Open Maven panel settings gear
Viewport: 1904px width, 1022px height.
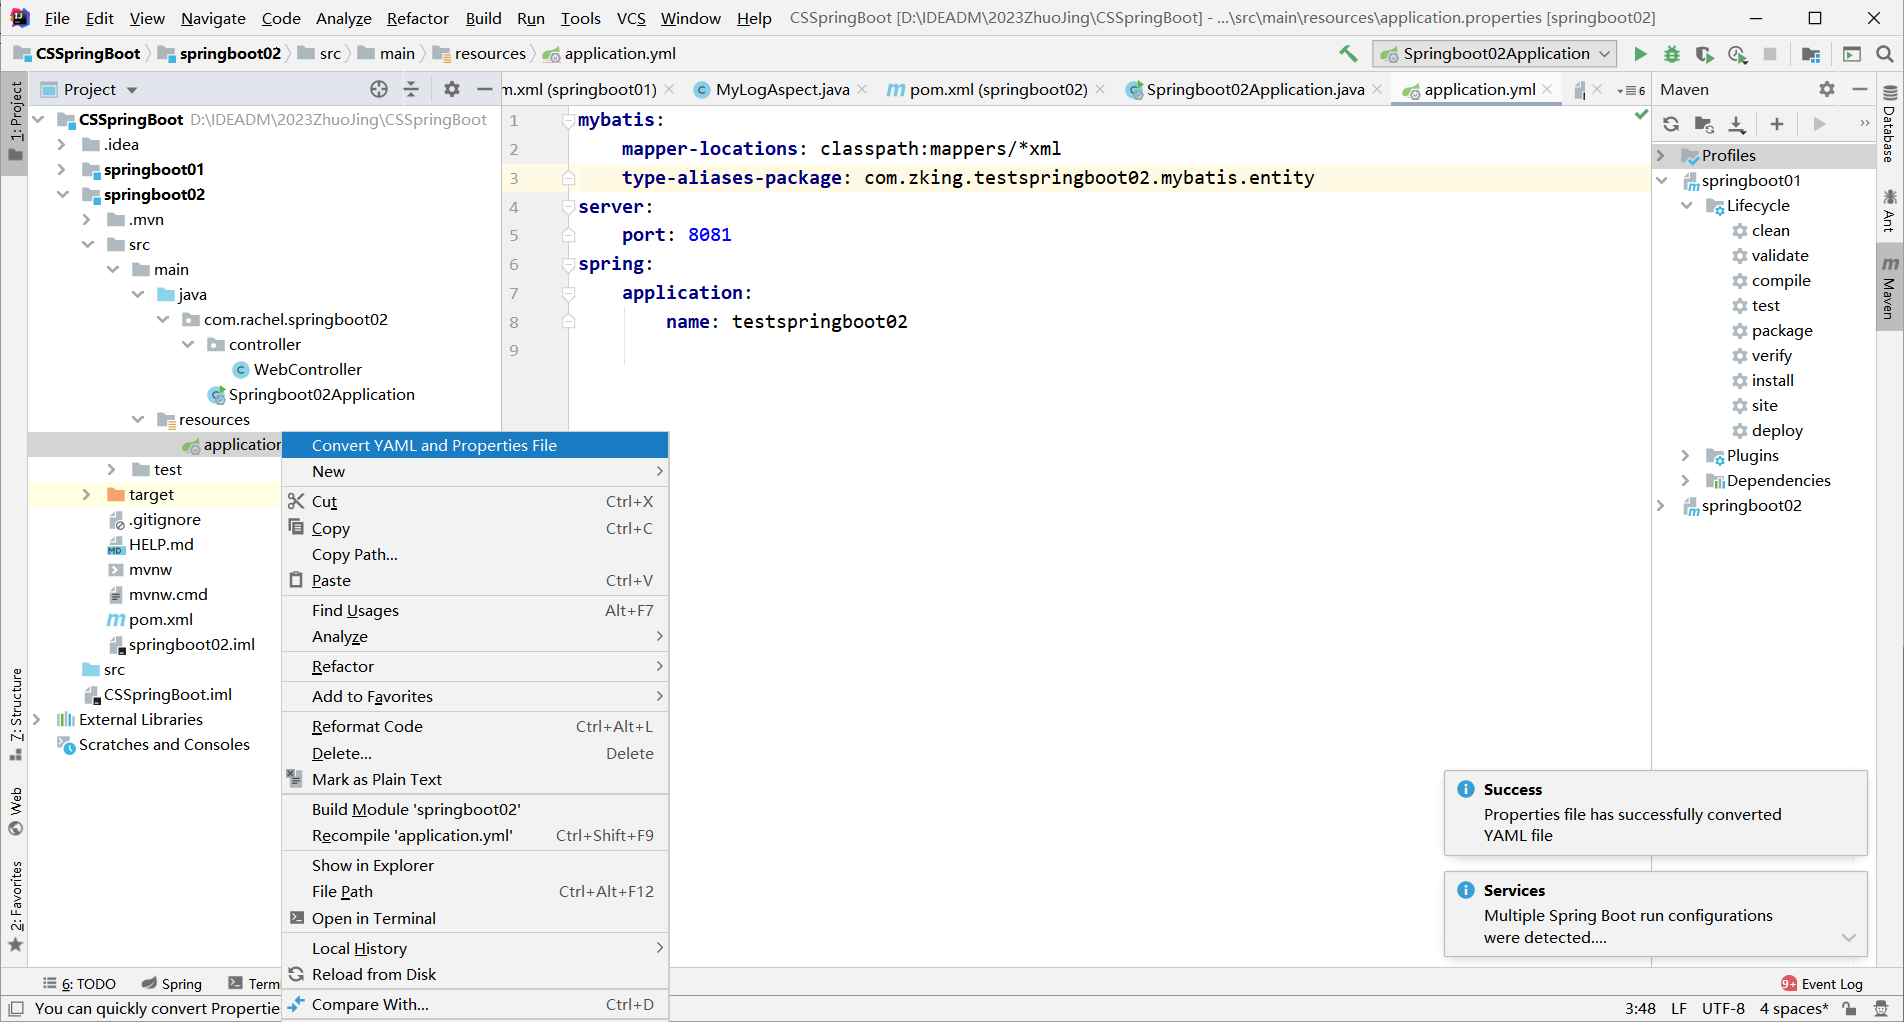(x=1827, y=89)
